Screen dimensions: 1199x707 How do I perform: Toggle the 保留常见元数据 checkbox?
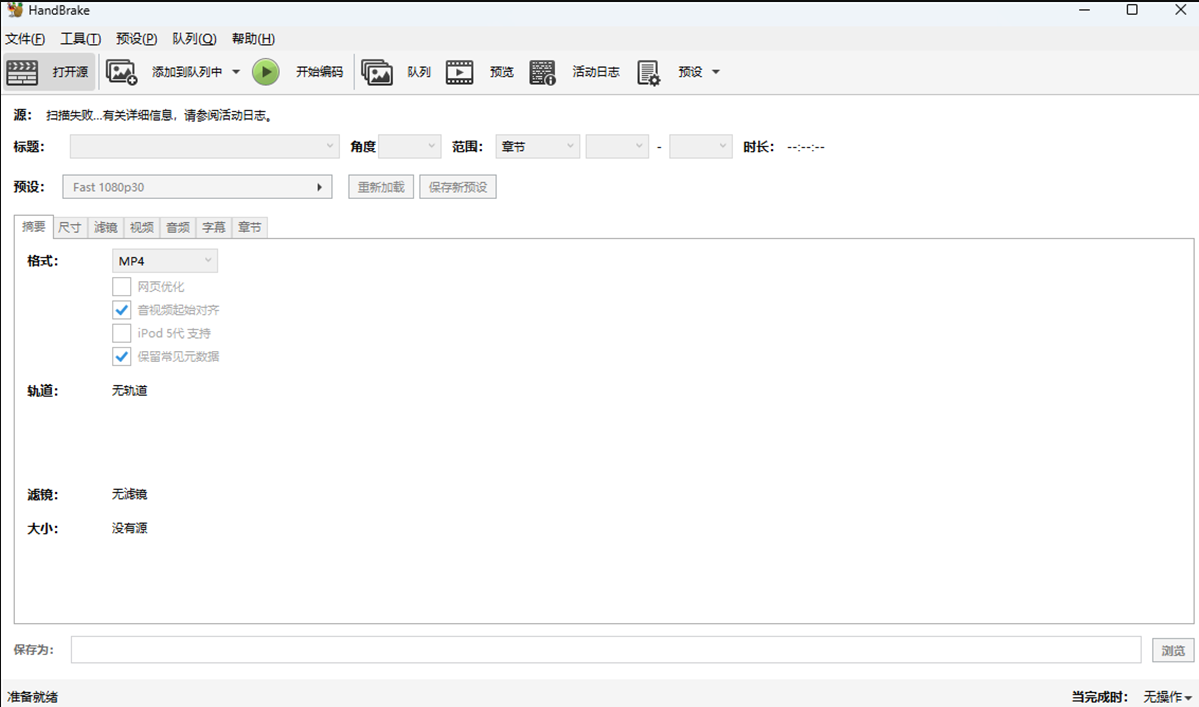[122, 357]
